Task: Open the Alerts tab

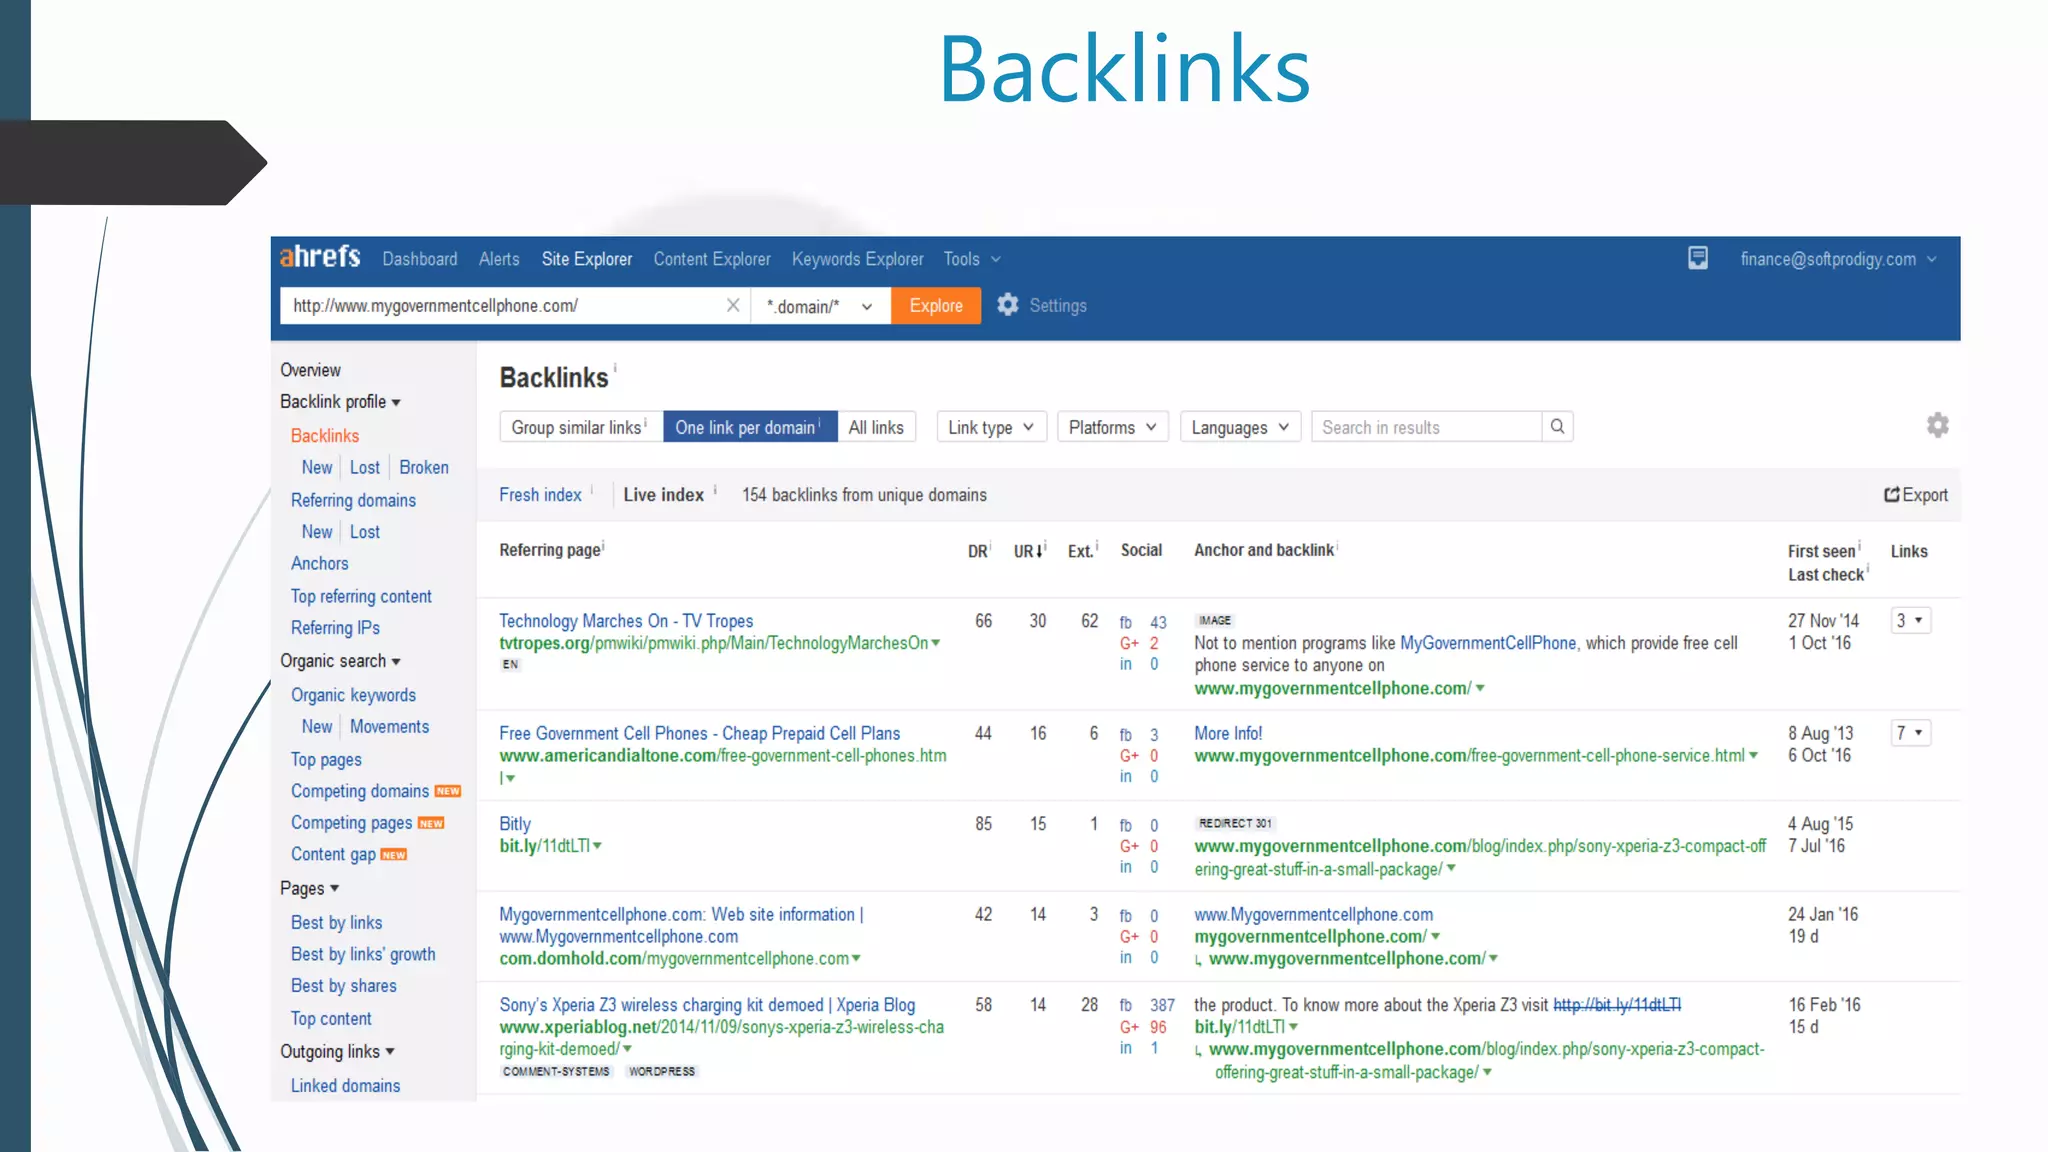Action: click(x=499, y=259)
